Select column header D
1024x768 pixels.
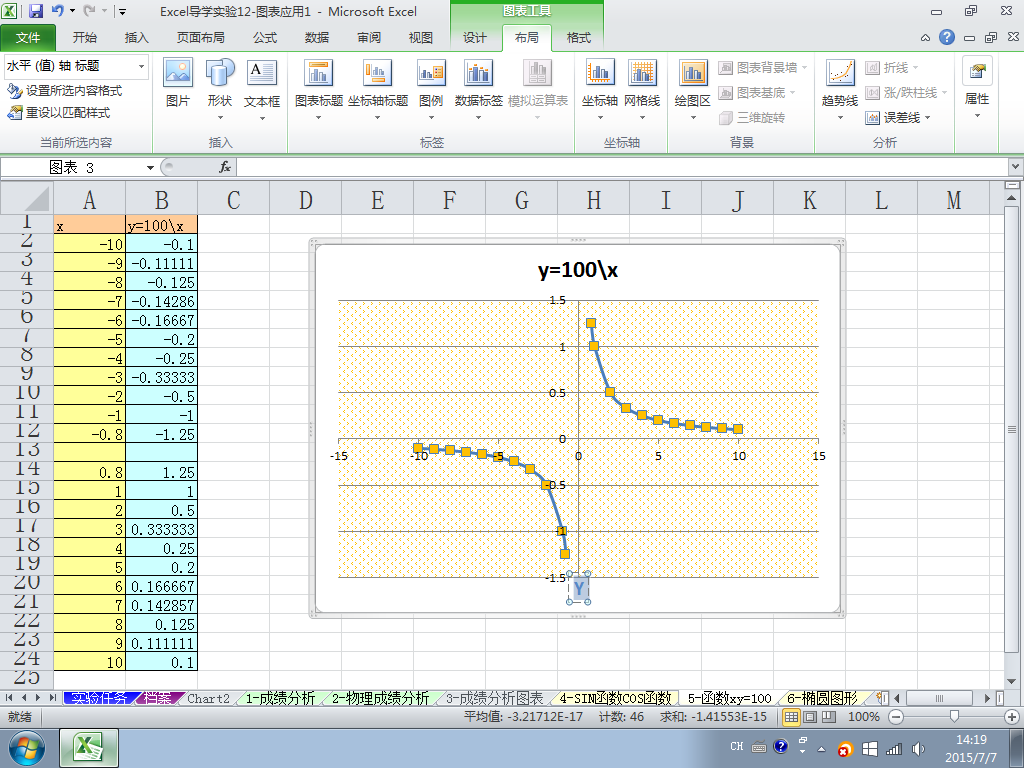click(306, 199)
